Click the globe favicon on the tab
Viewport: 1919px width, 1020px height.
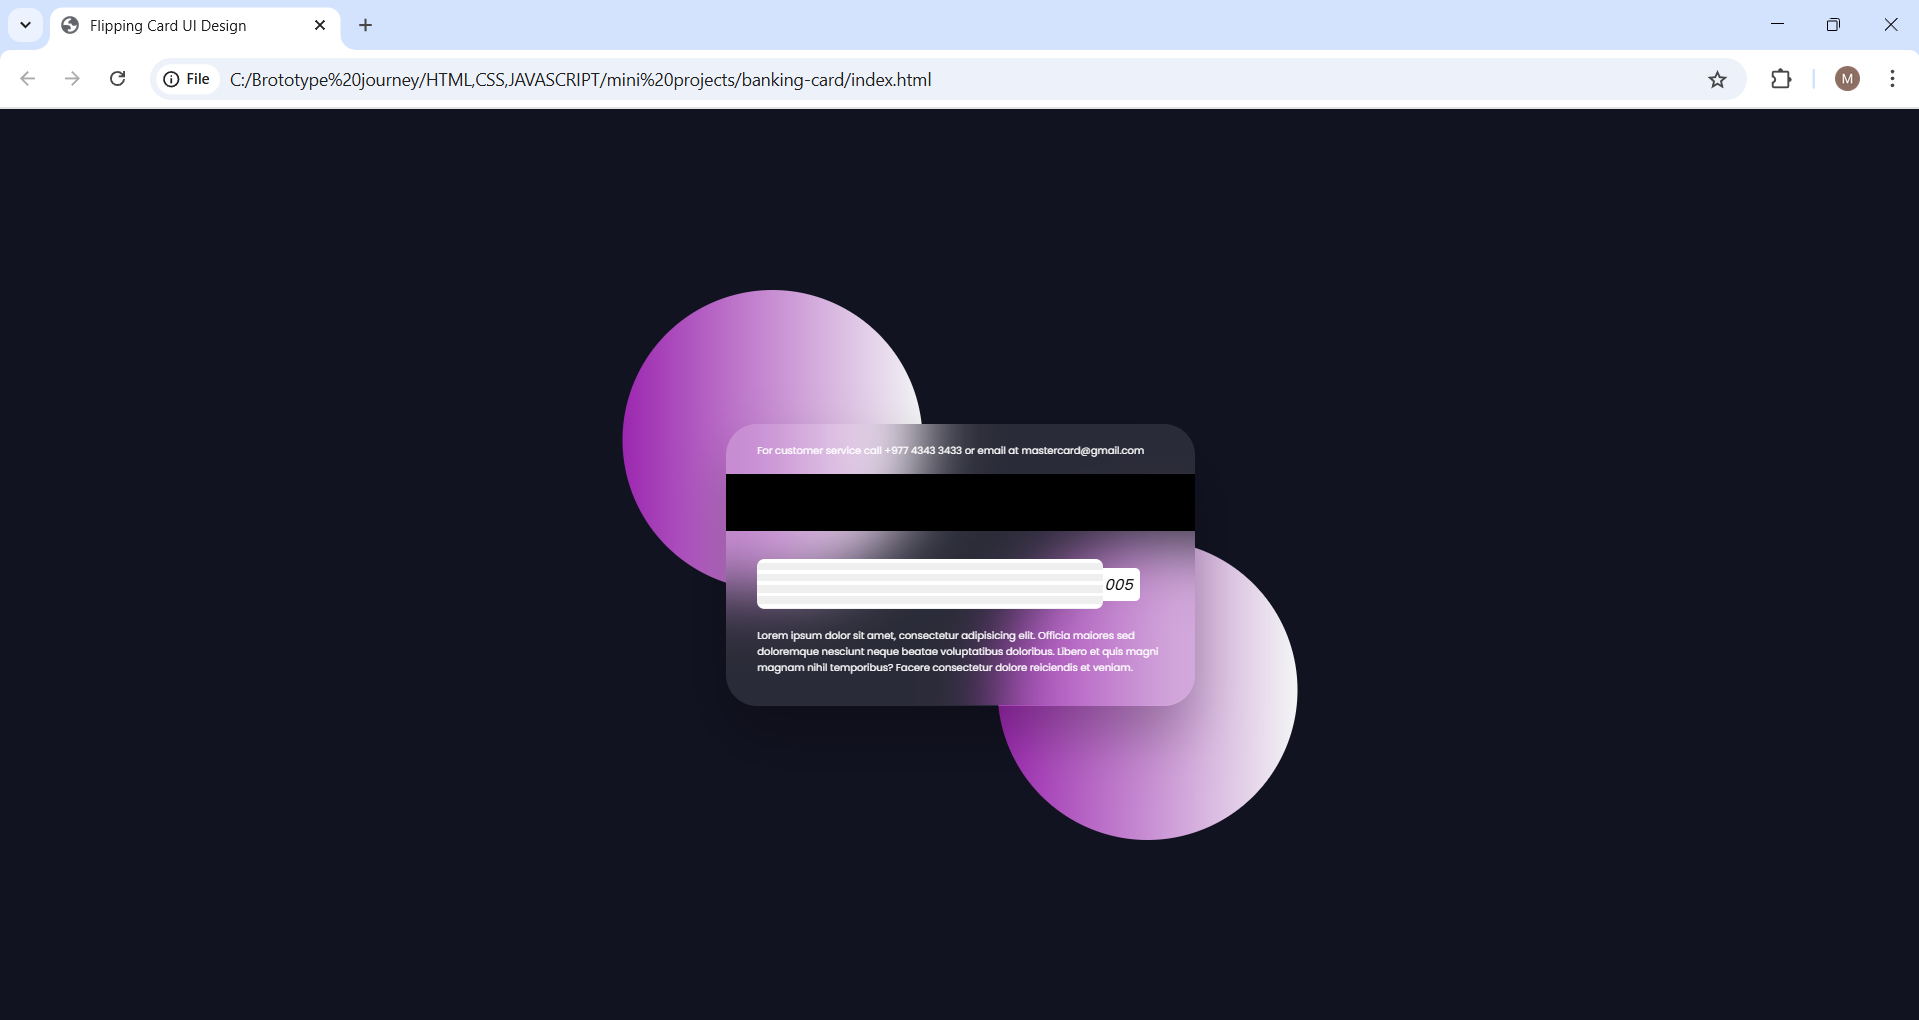point(70,25)
